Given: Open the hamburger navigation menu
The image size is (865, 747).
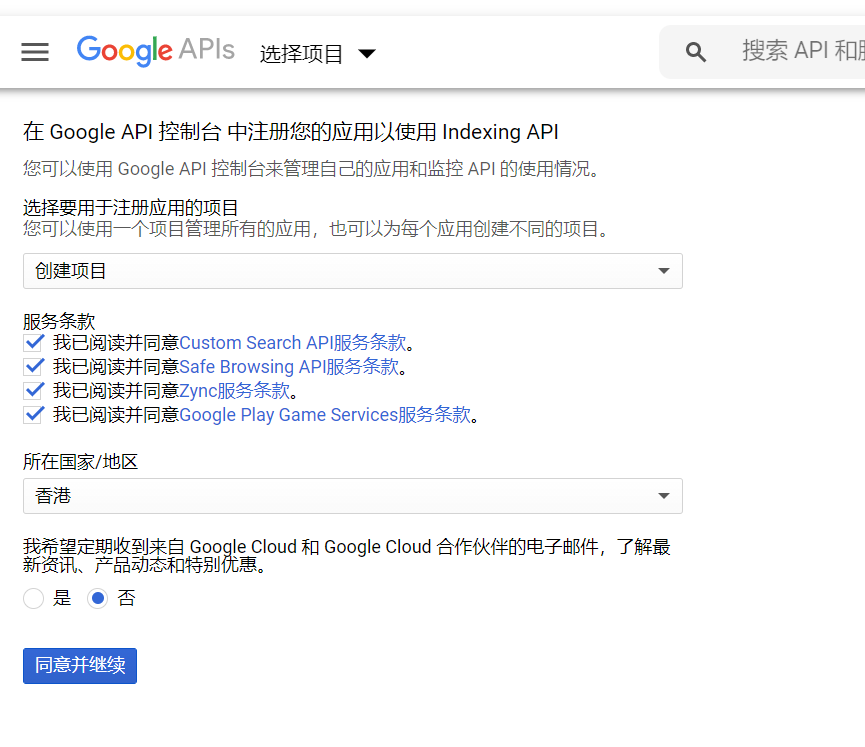Looking at the screenshot, I should point(35,52).
